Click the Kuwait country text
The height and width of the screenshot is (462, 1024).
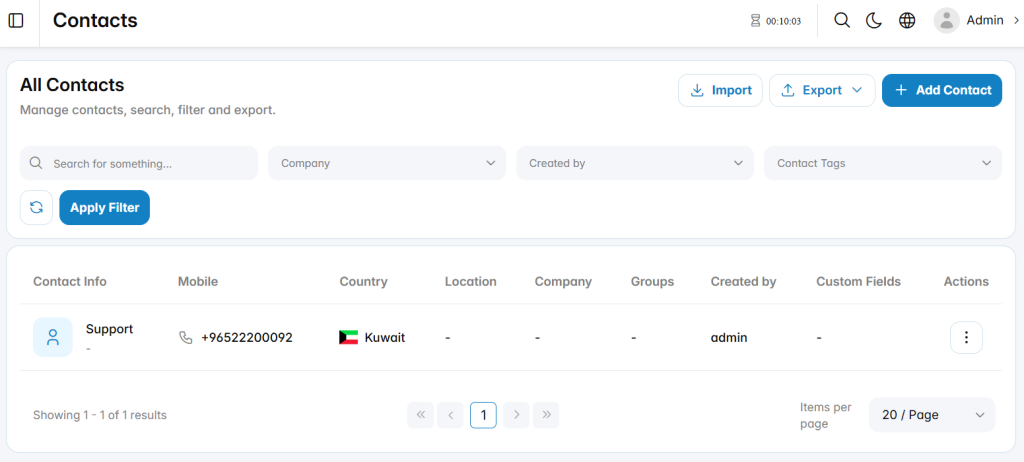385,338
